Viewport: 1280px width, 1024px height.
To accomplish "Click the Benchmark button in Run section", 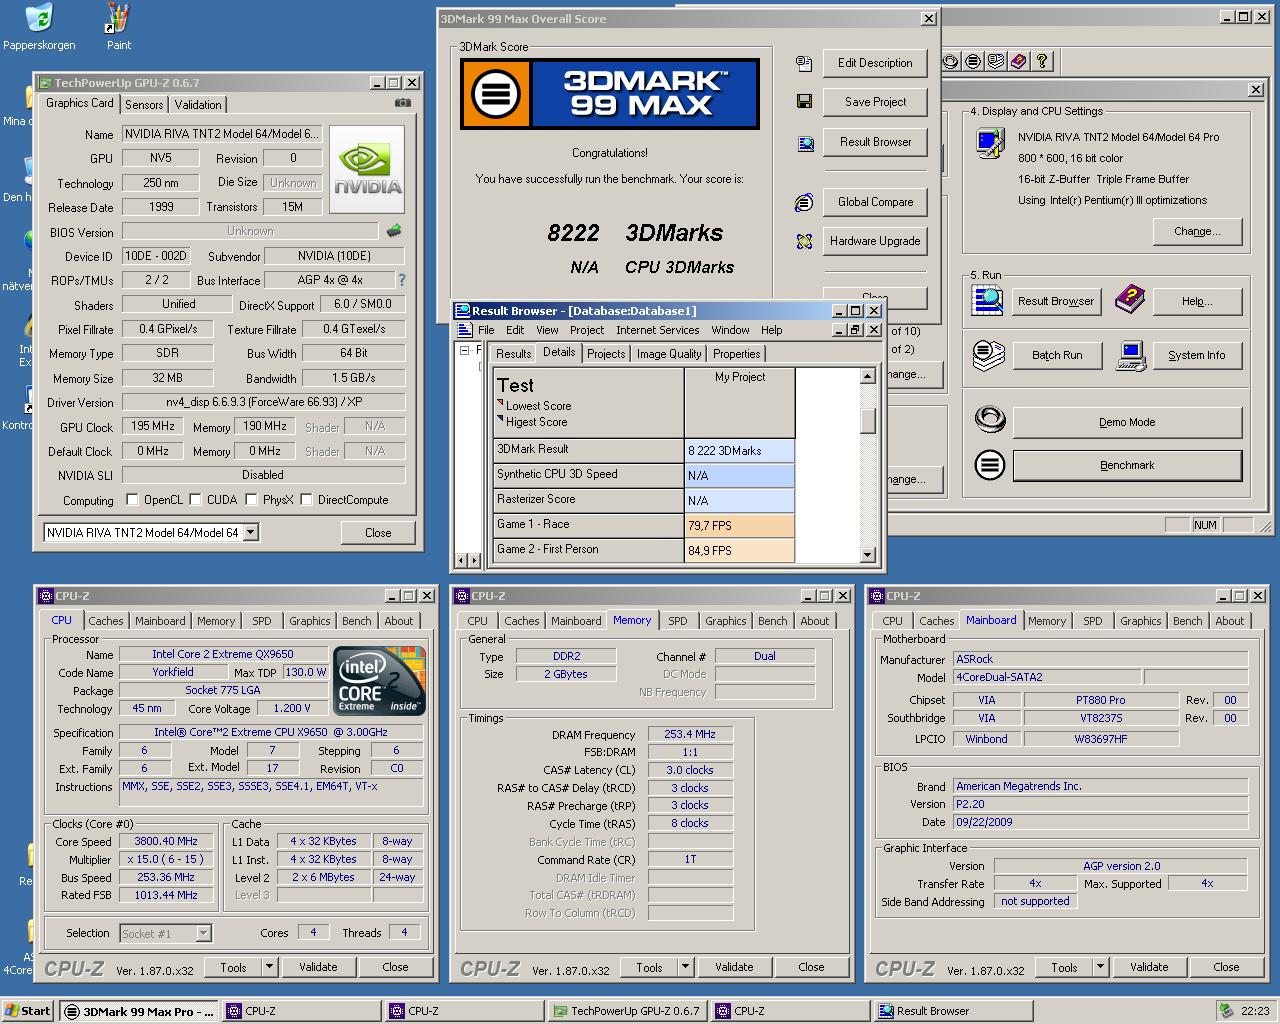I will click(x=1127, y=465).
